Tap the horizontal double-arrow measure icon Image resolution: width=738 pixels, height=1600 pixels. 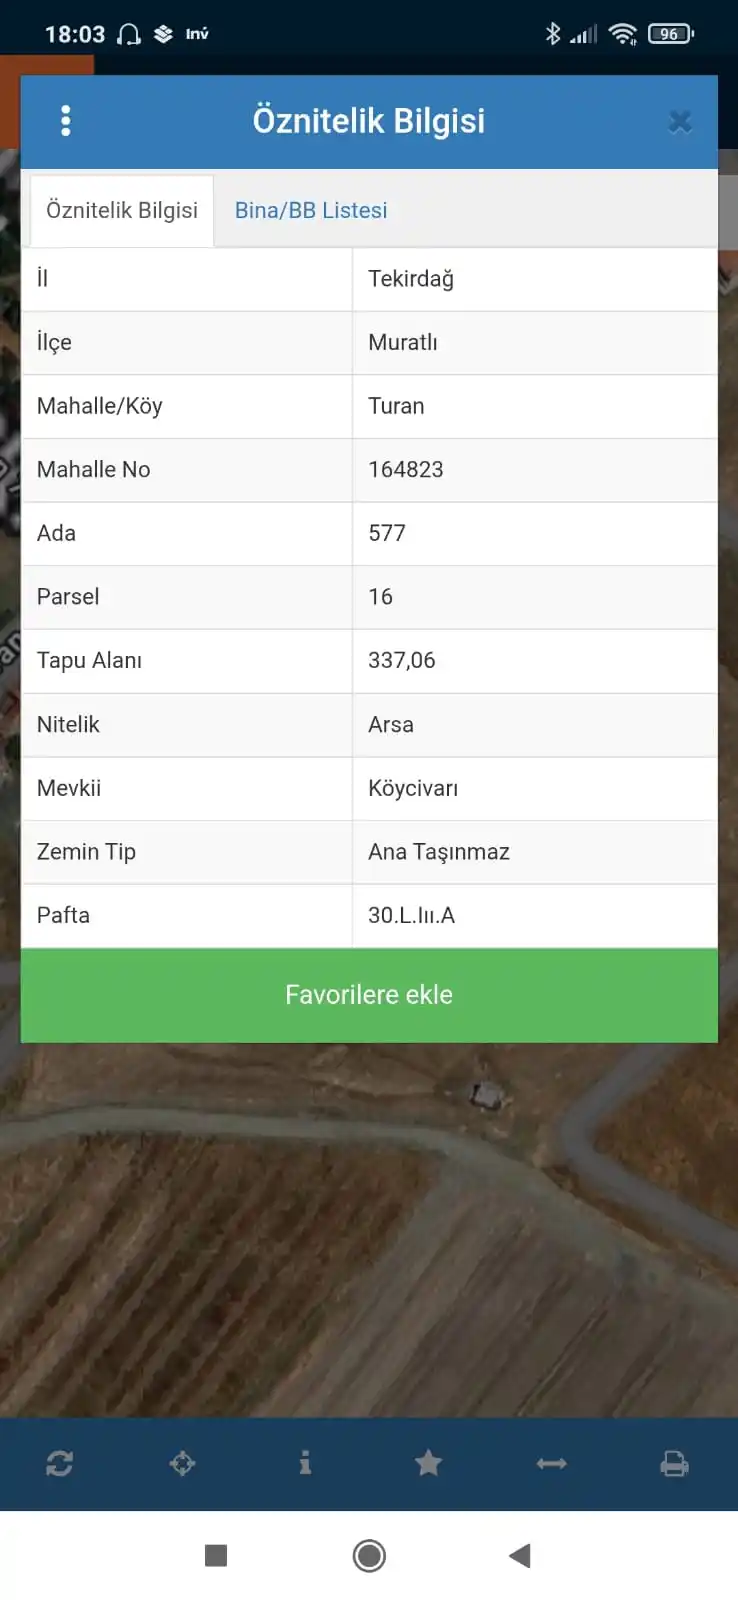[x=551, y=1464]
